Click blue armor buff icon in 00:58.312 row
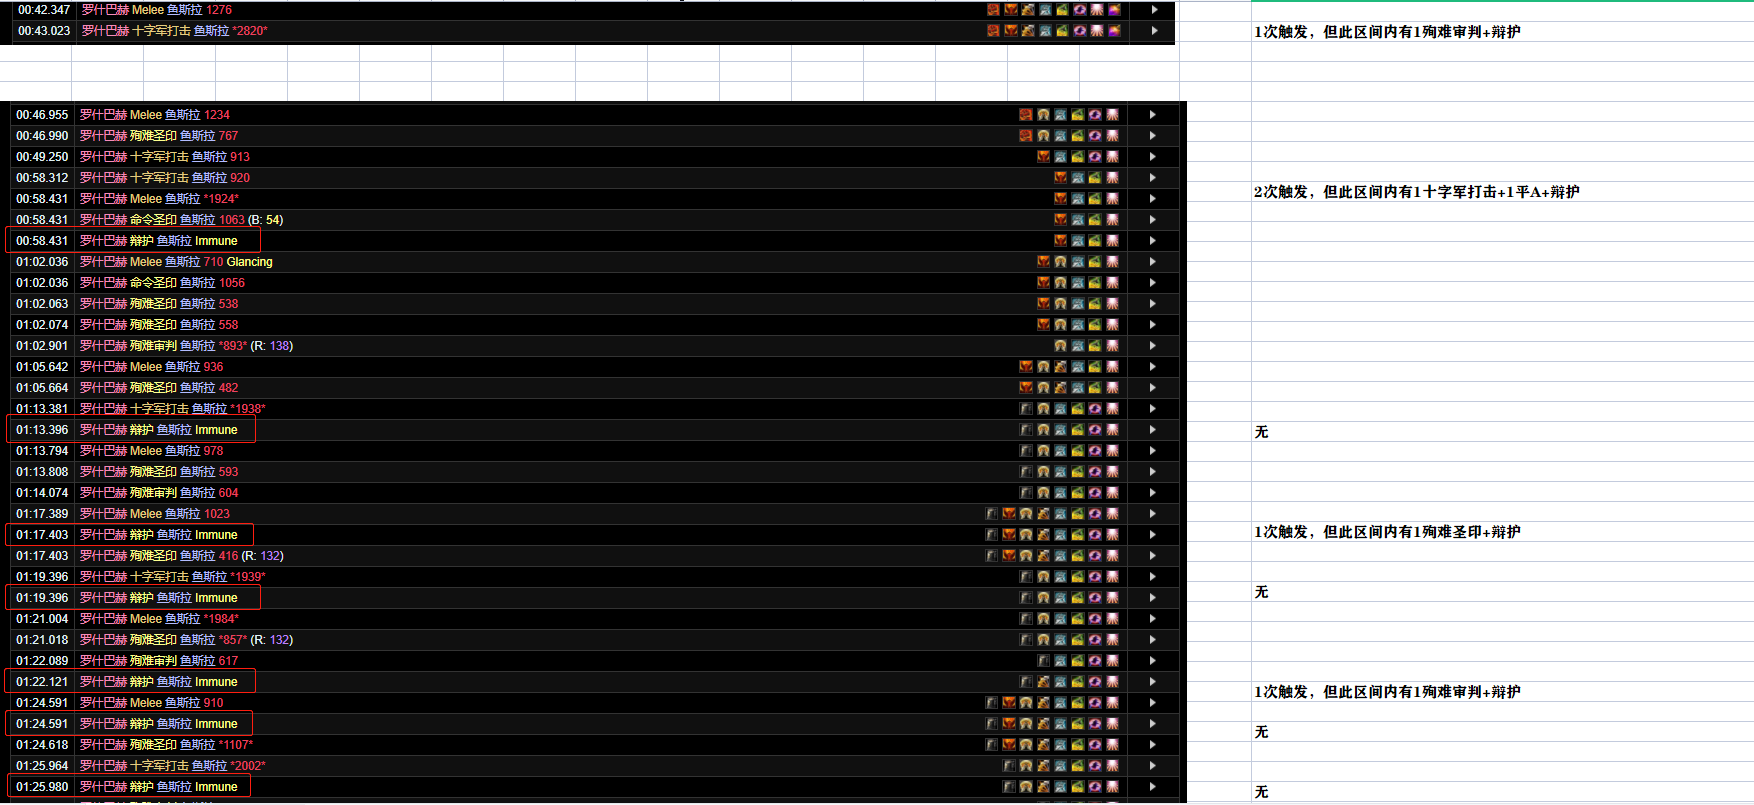 1077,178
